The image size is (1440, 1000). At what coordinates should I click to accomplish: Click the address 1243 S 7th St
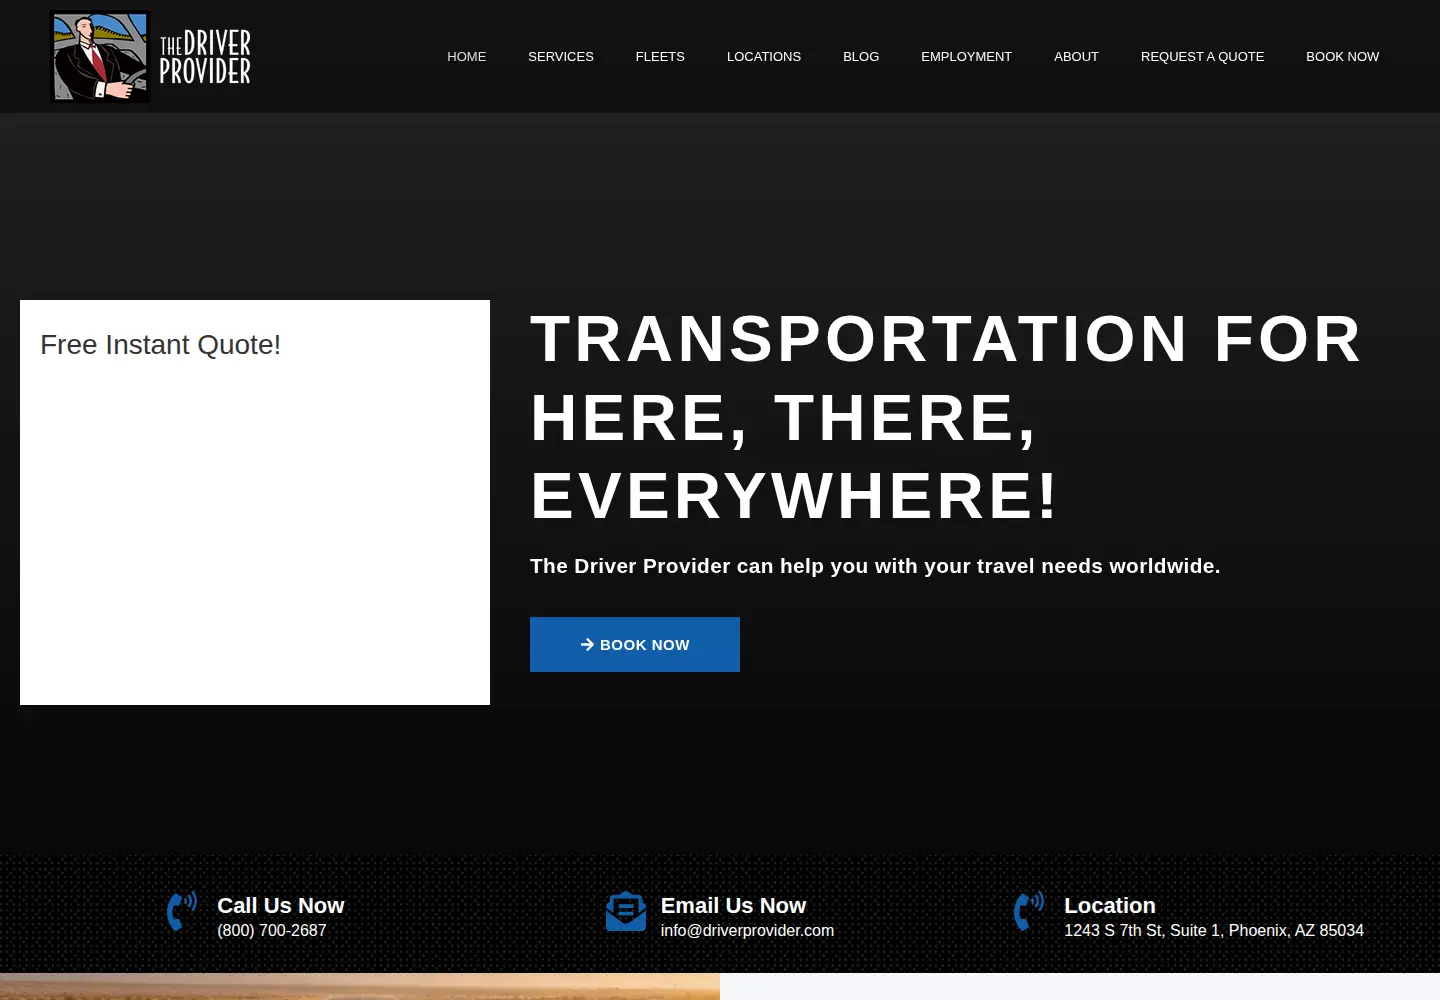[x=1214, y=930]
